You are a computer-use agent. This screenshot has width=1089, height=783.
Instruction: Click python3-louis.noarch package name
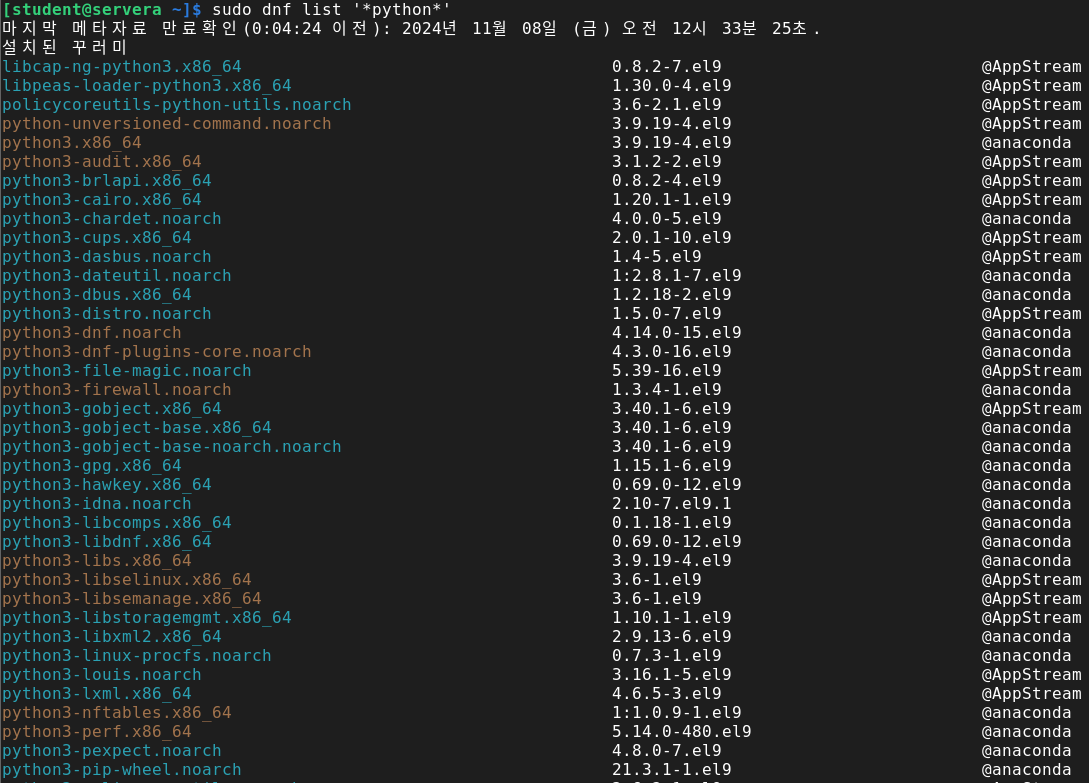101,675
